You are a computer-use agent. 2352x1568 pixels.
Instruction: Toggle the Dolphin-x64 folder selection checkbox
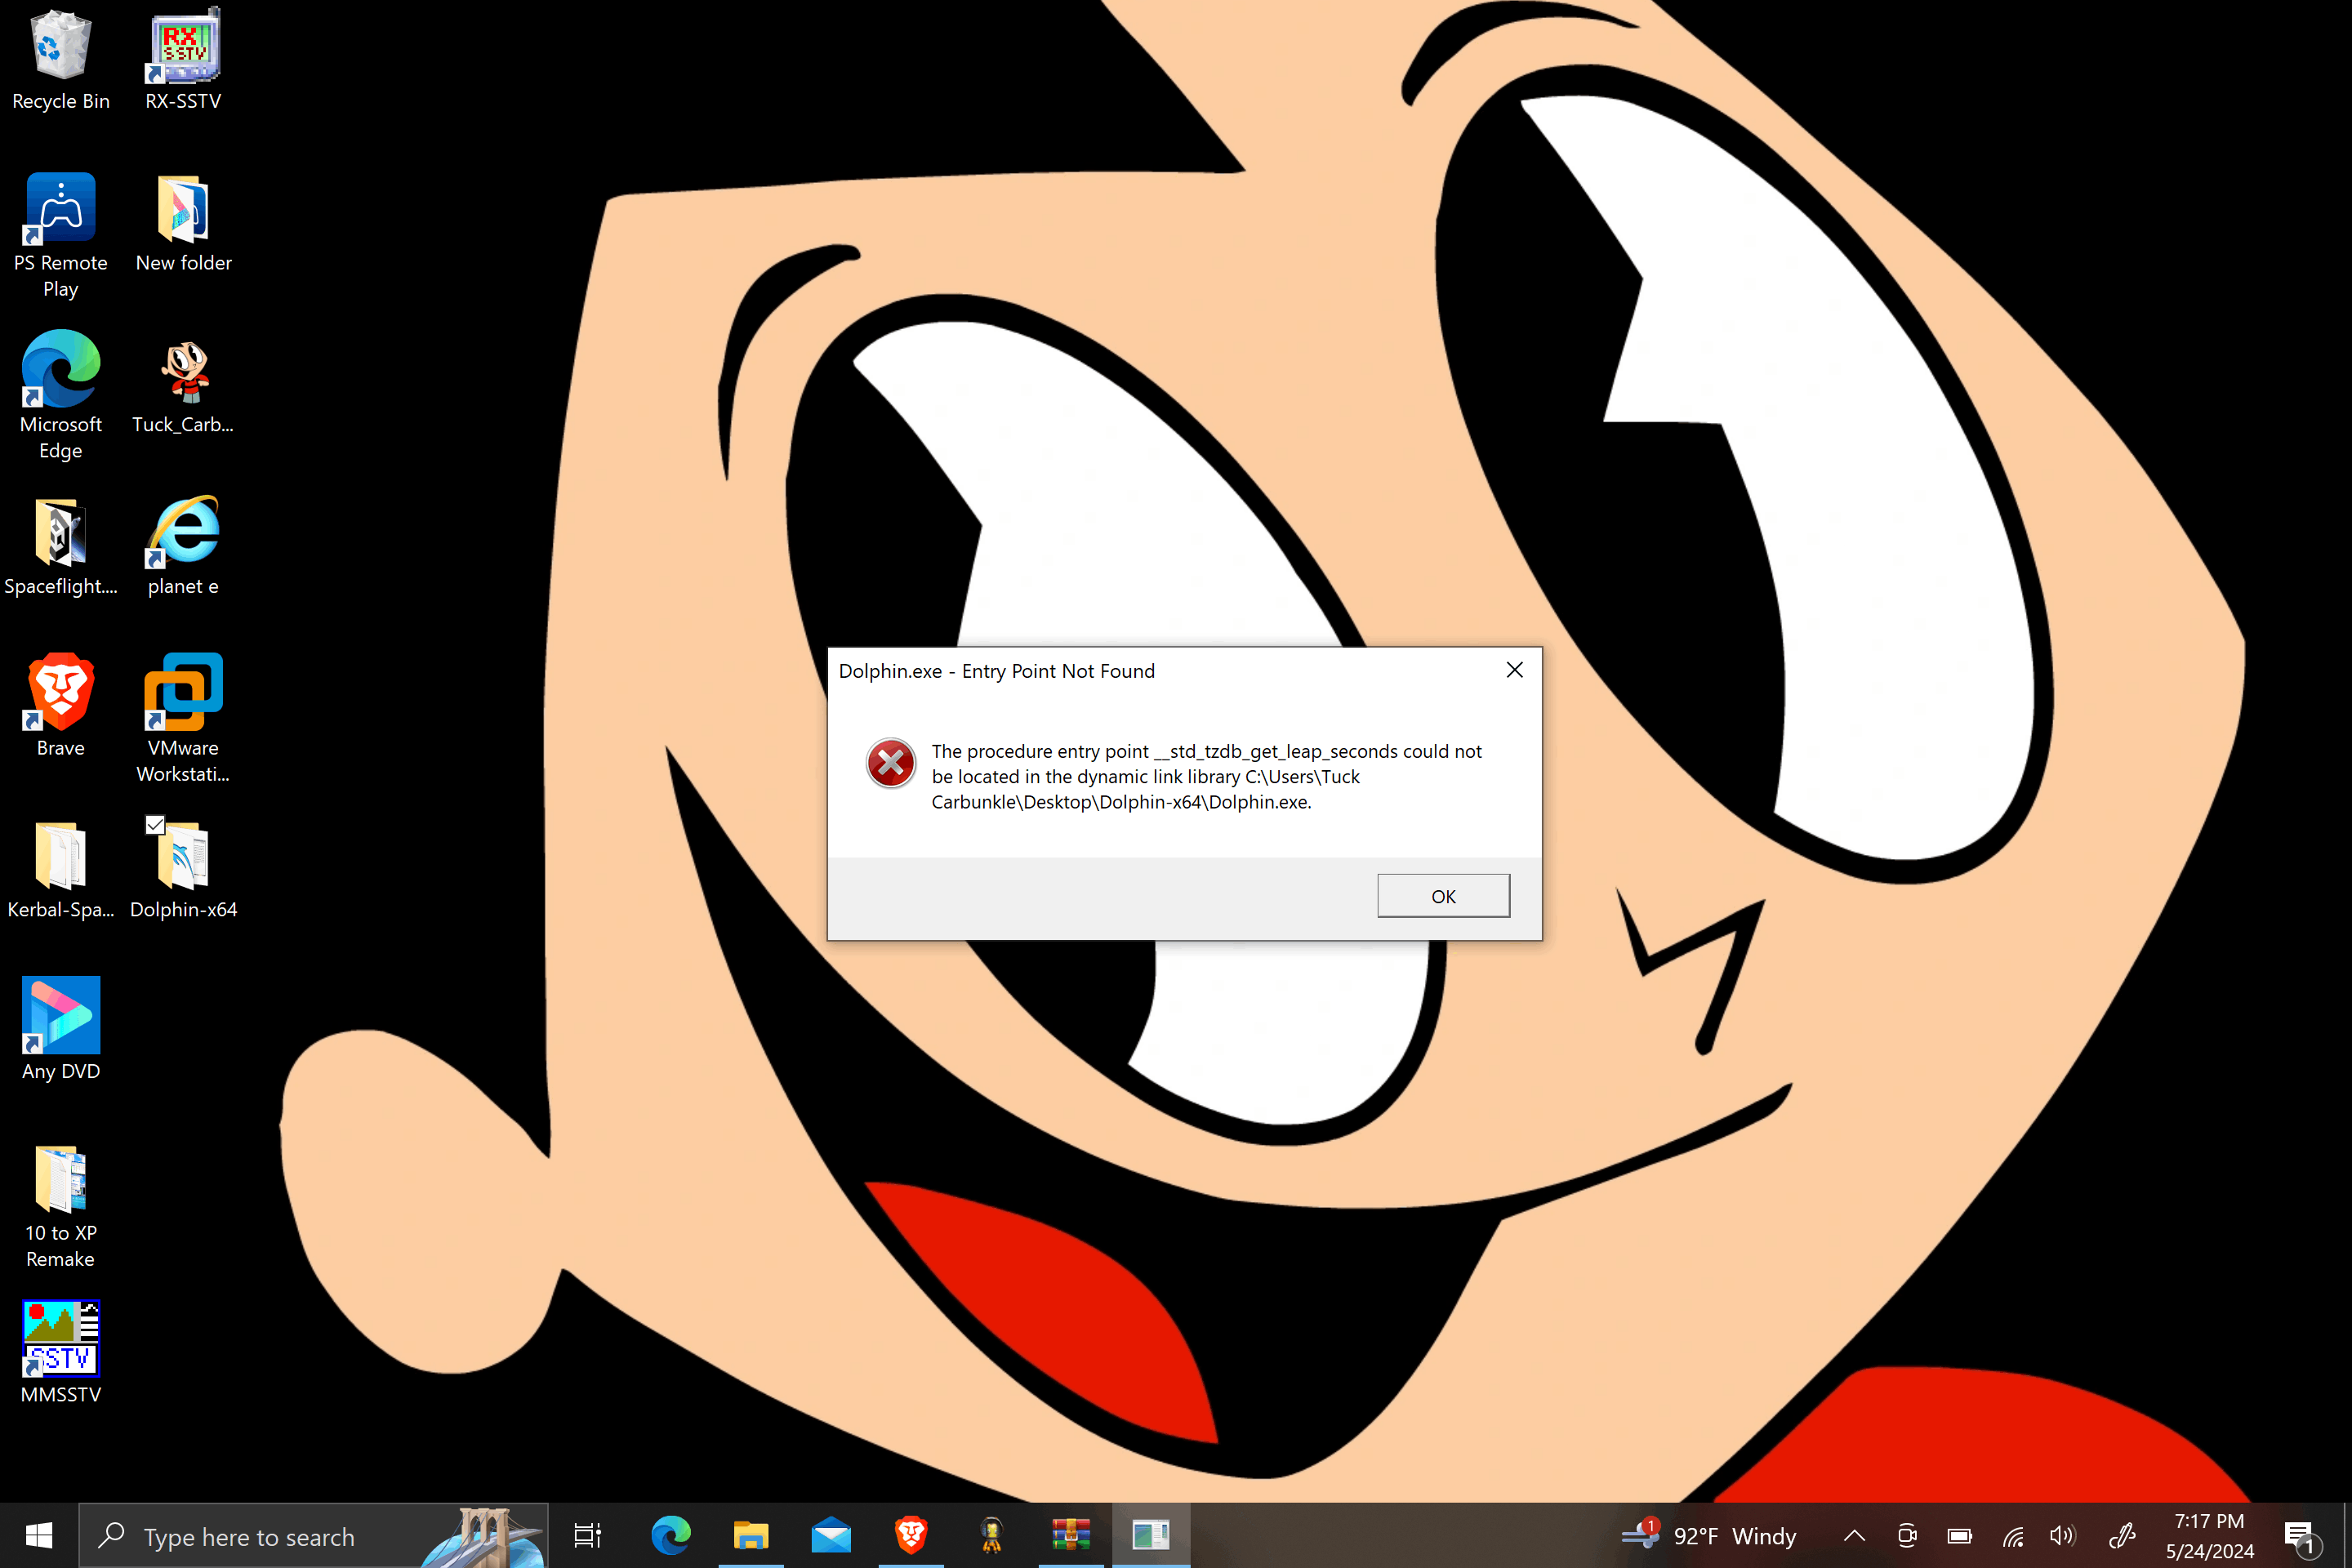(x=154, y=825)
